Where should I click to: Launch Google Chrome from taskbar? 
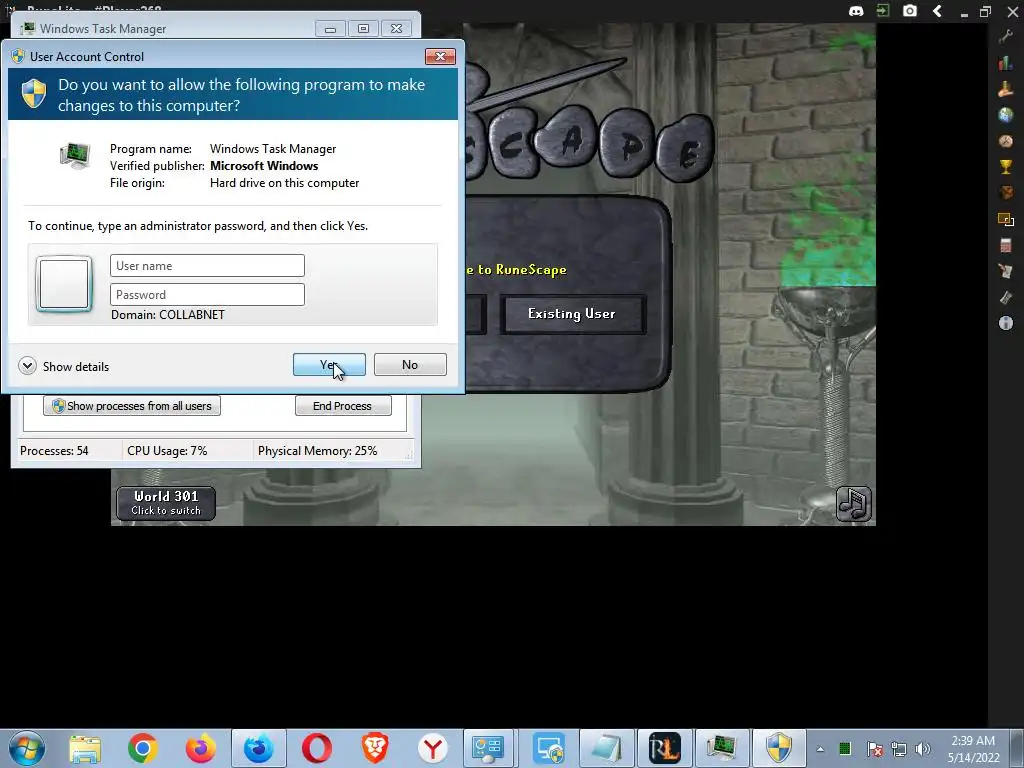[142, 748]
